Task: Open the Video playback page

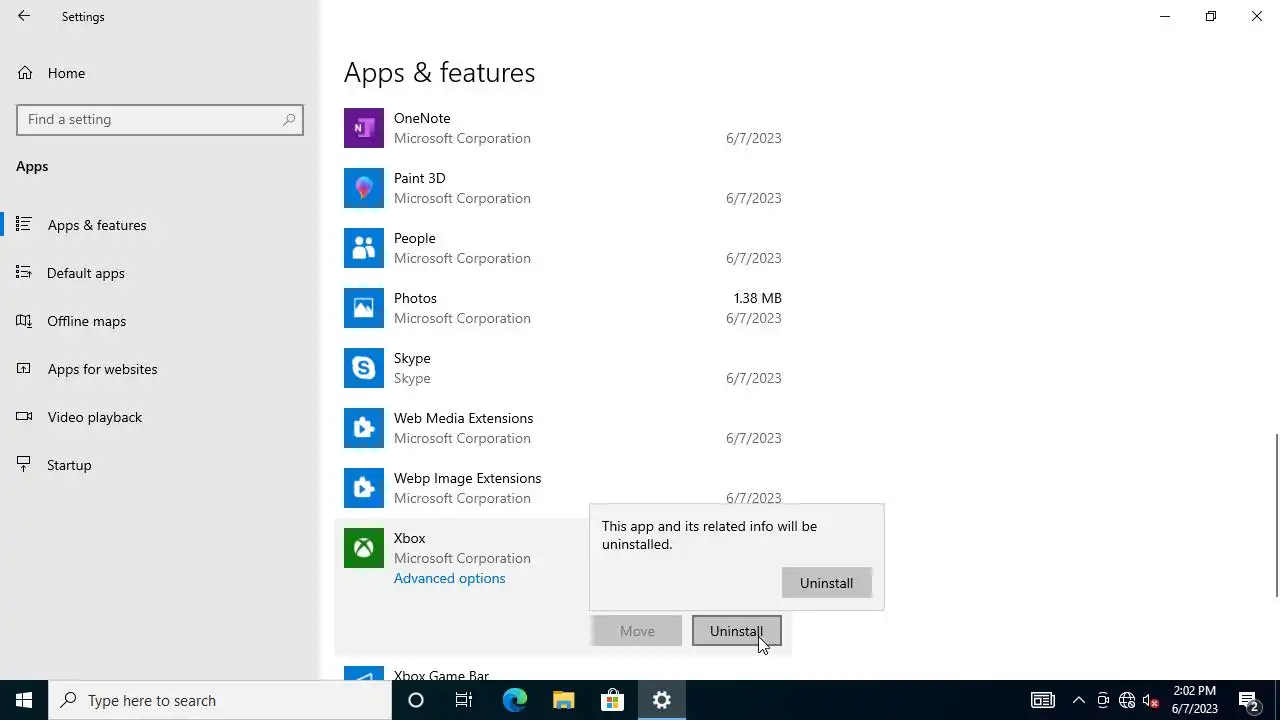Action: coord(160,417)
